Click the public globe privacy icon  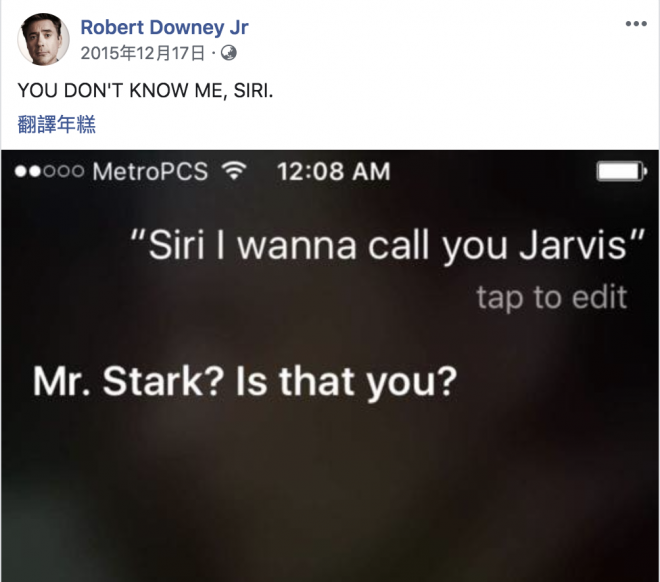pos(229,53)
